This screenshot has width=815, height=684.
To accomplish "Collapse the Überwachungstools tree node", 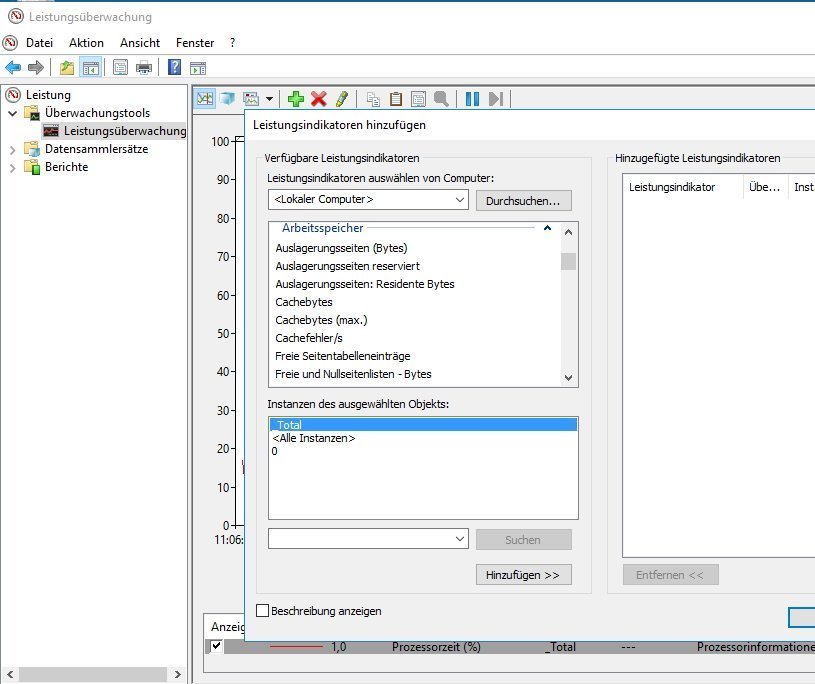I will click(13, 113).
